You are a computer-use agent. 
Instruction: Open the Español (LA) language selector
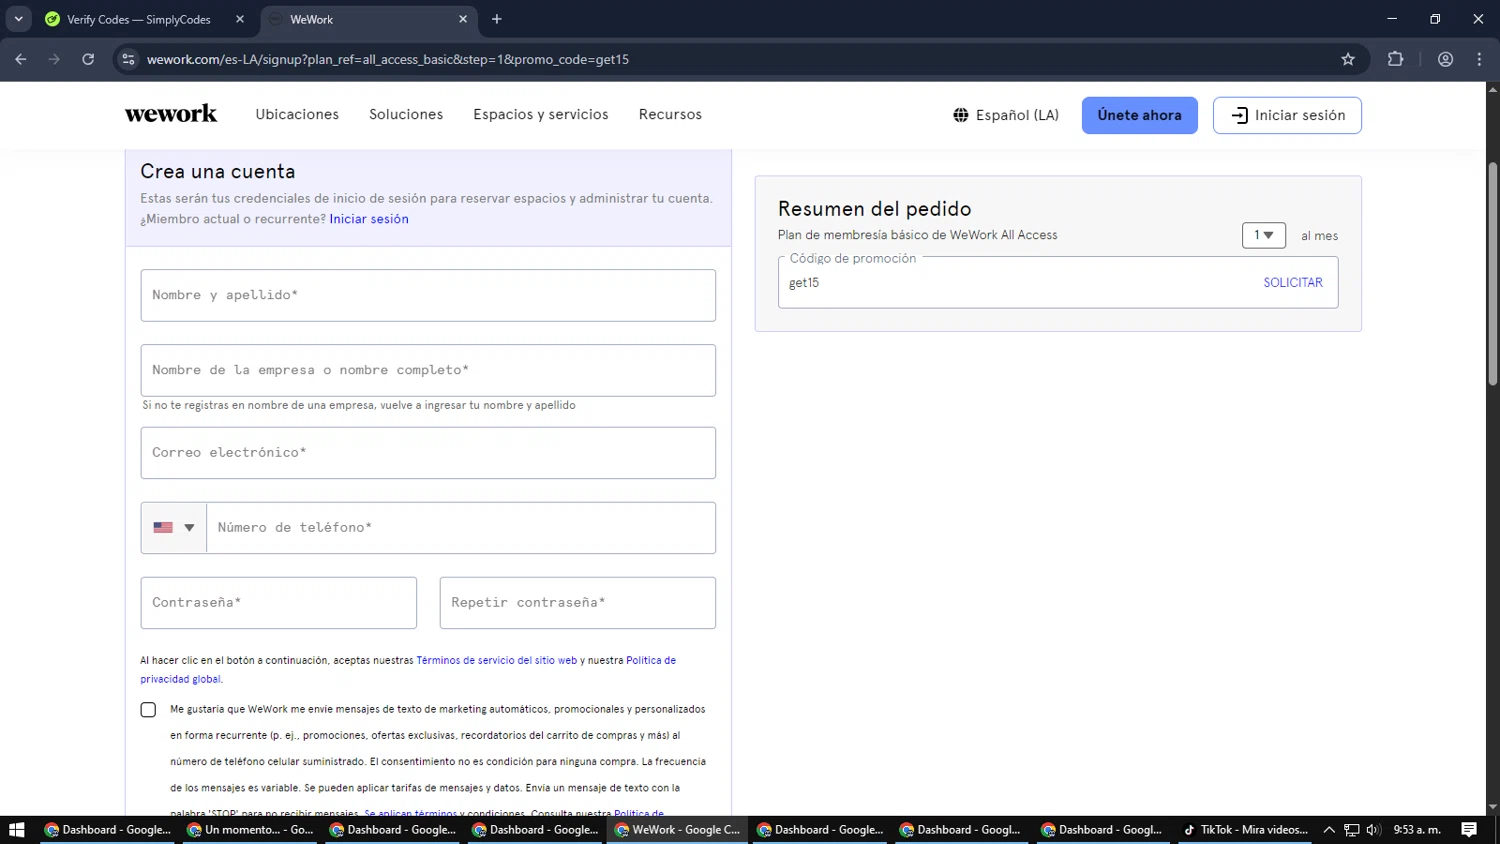tap(1006, 115)
